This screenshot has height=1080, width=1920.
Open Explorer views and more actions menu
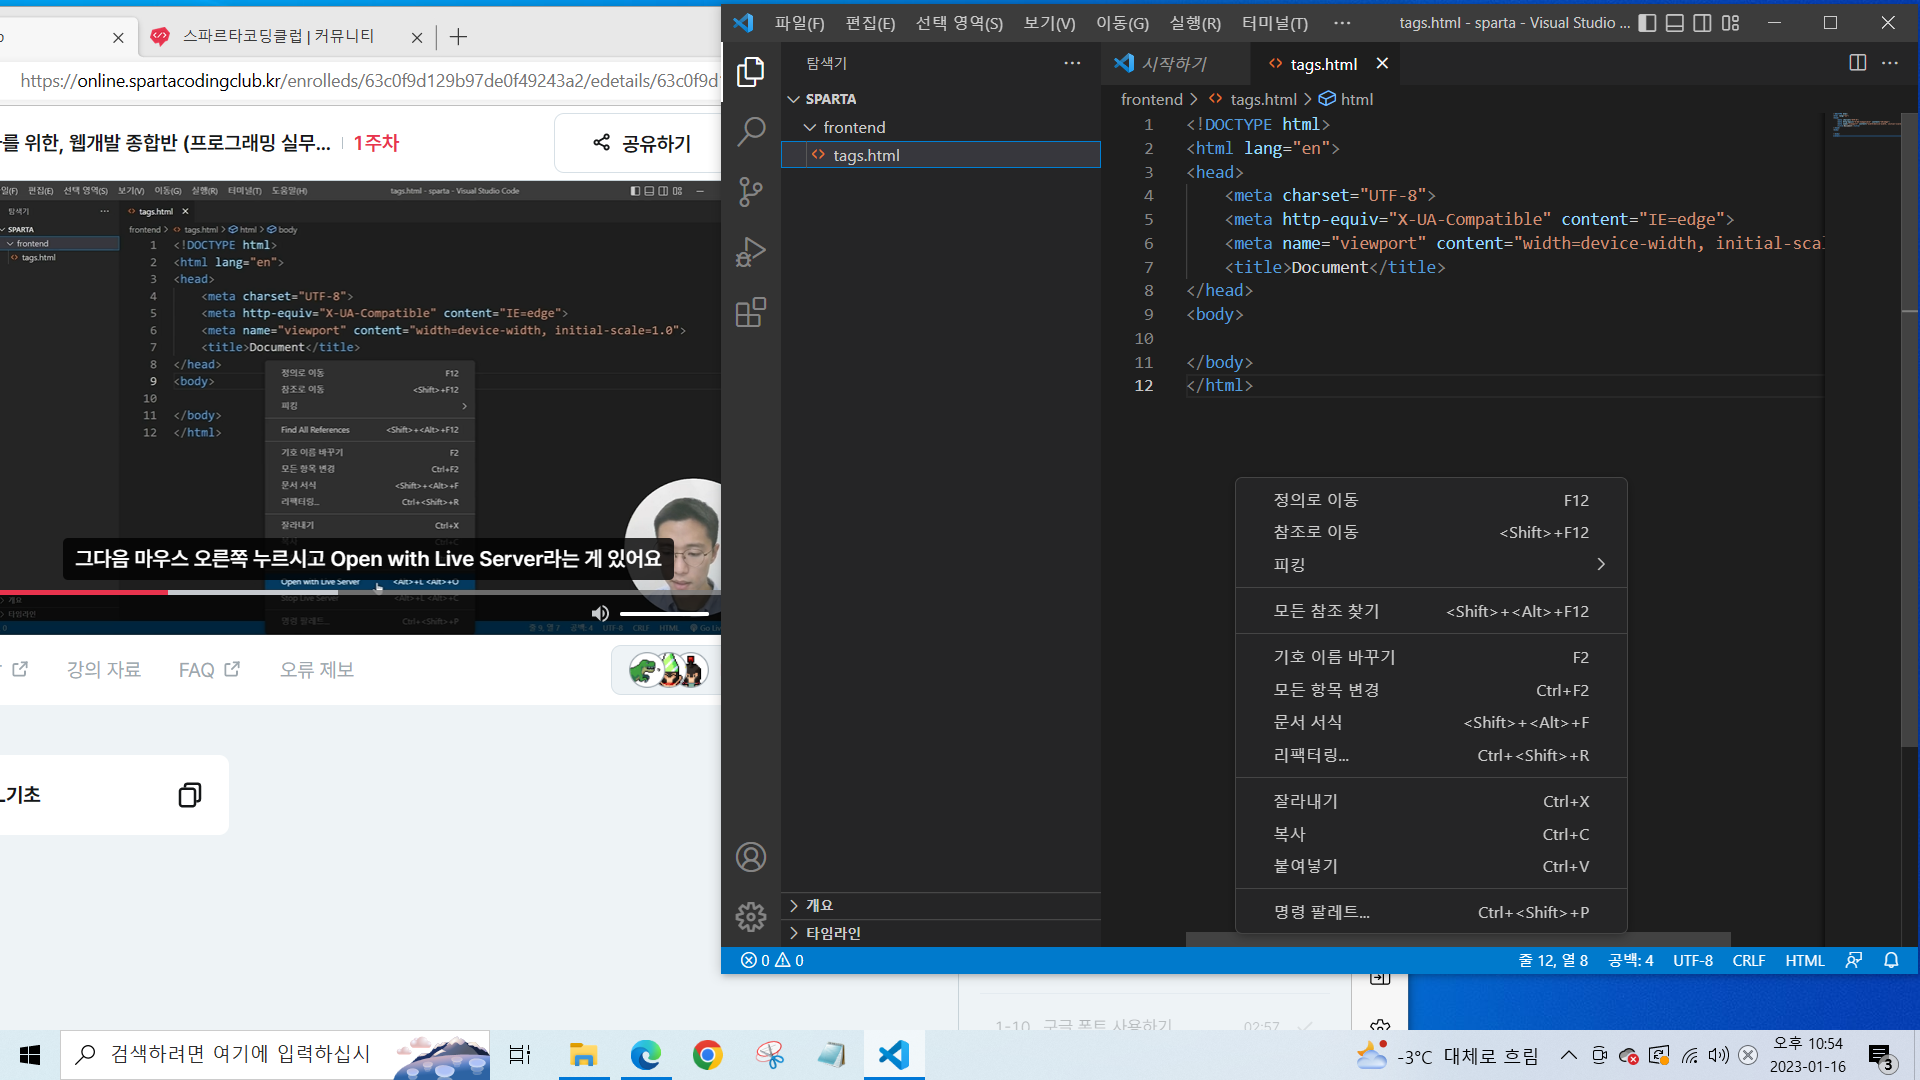coord(1072,63)
